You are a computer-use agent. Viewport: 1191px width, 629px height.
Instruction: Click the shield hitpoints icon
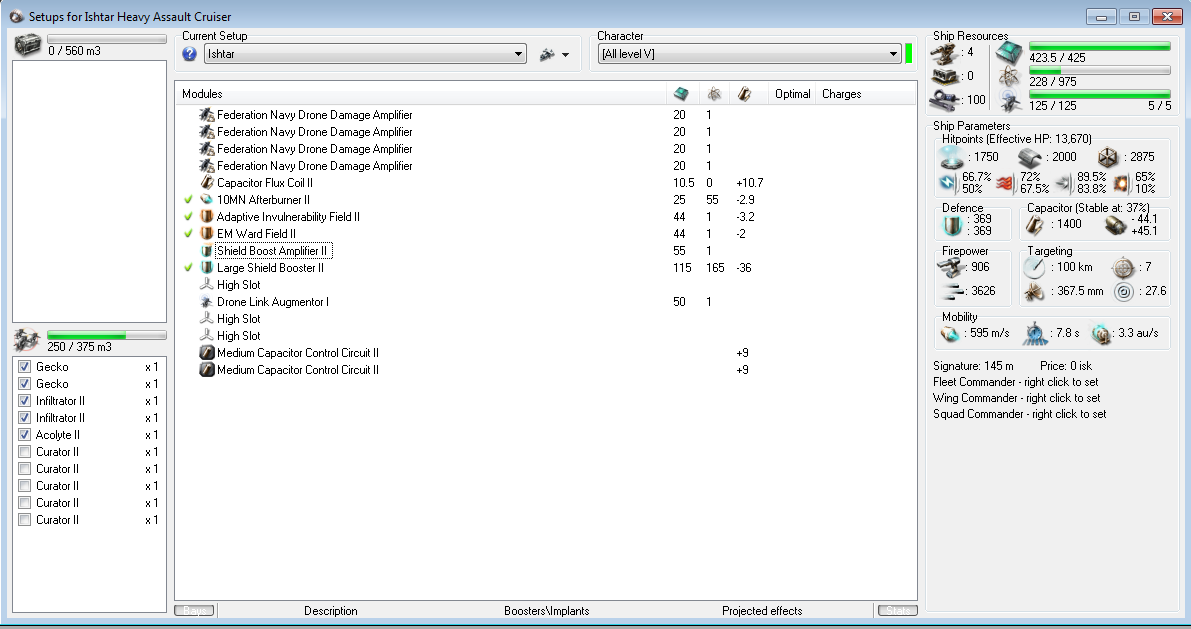(950, 157)
